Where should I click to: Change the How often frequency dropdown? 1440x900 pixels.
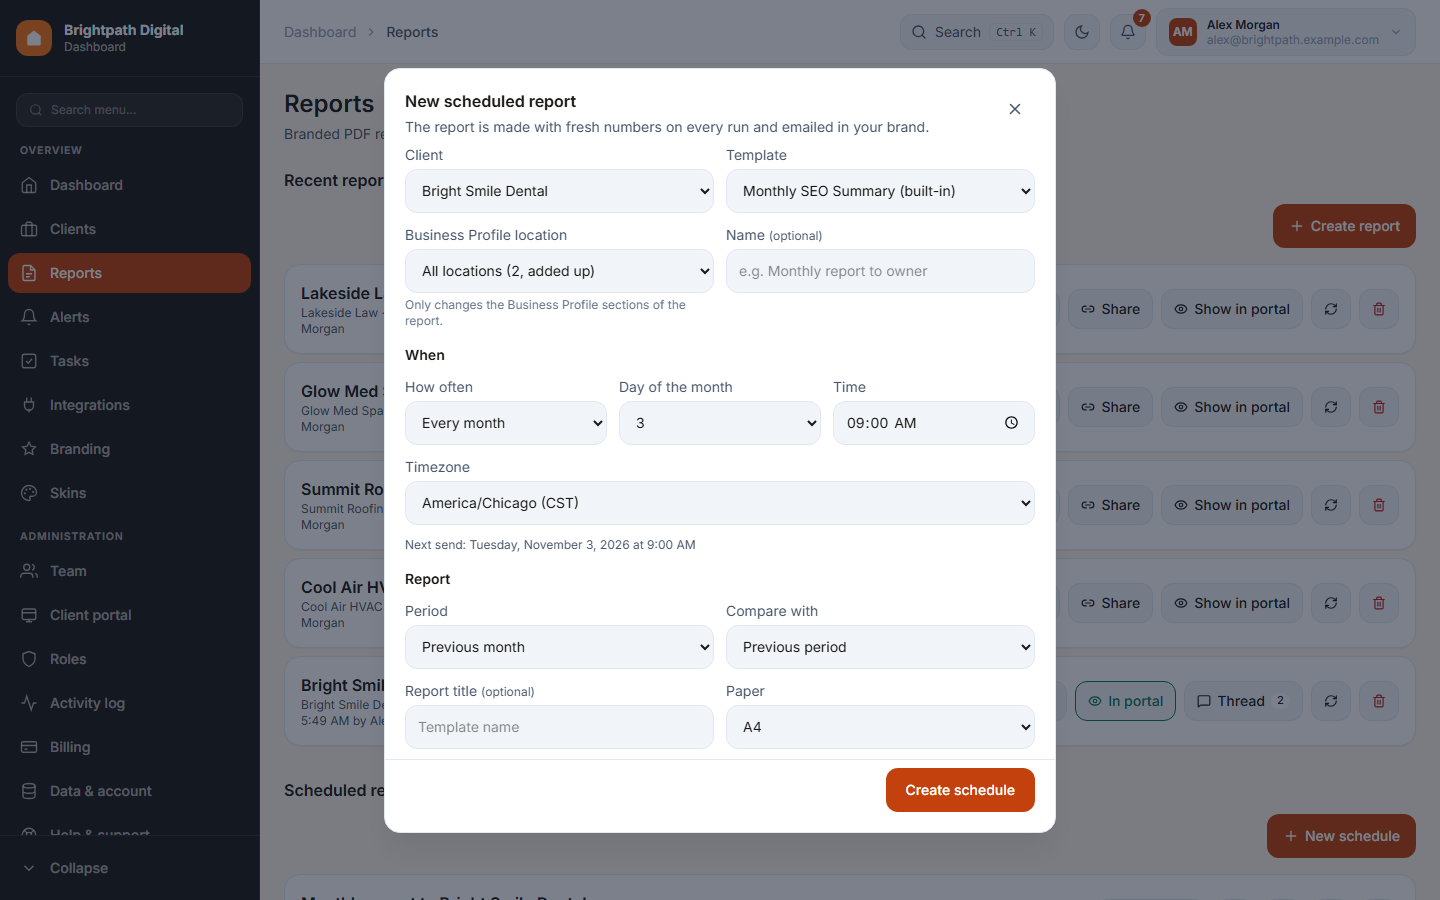[506, 423]
